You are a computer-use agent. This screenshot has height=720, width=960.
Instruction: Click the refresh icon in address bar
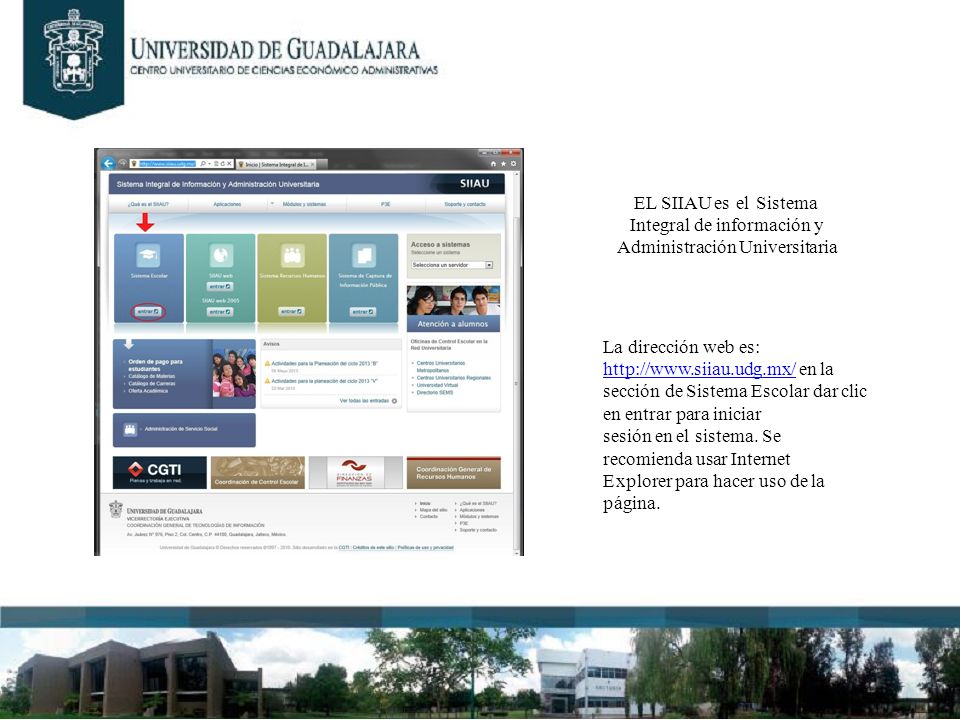[223, 164]
